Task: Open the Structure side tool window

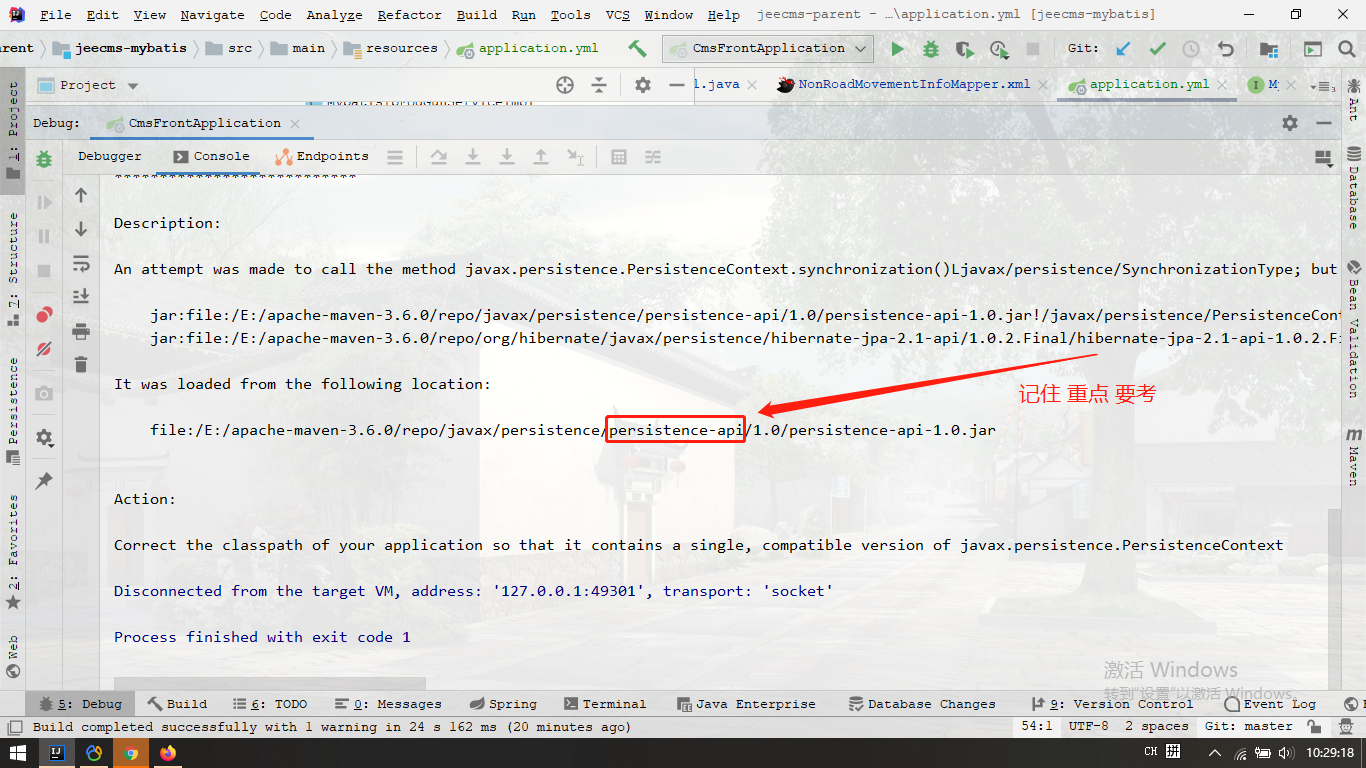Action: (13, 270)
